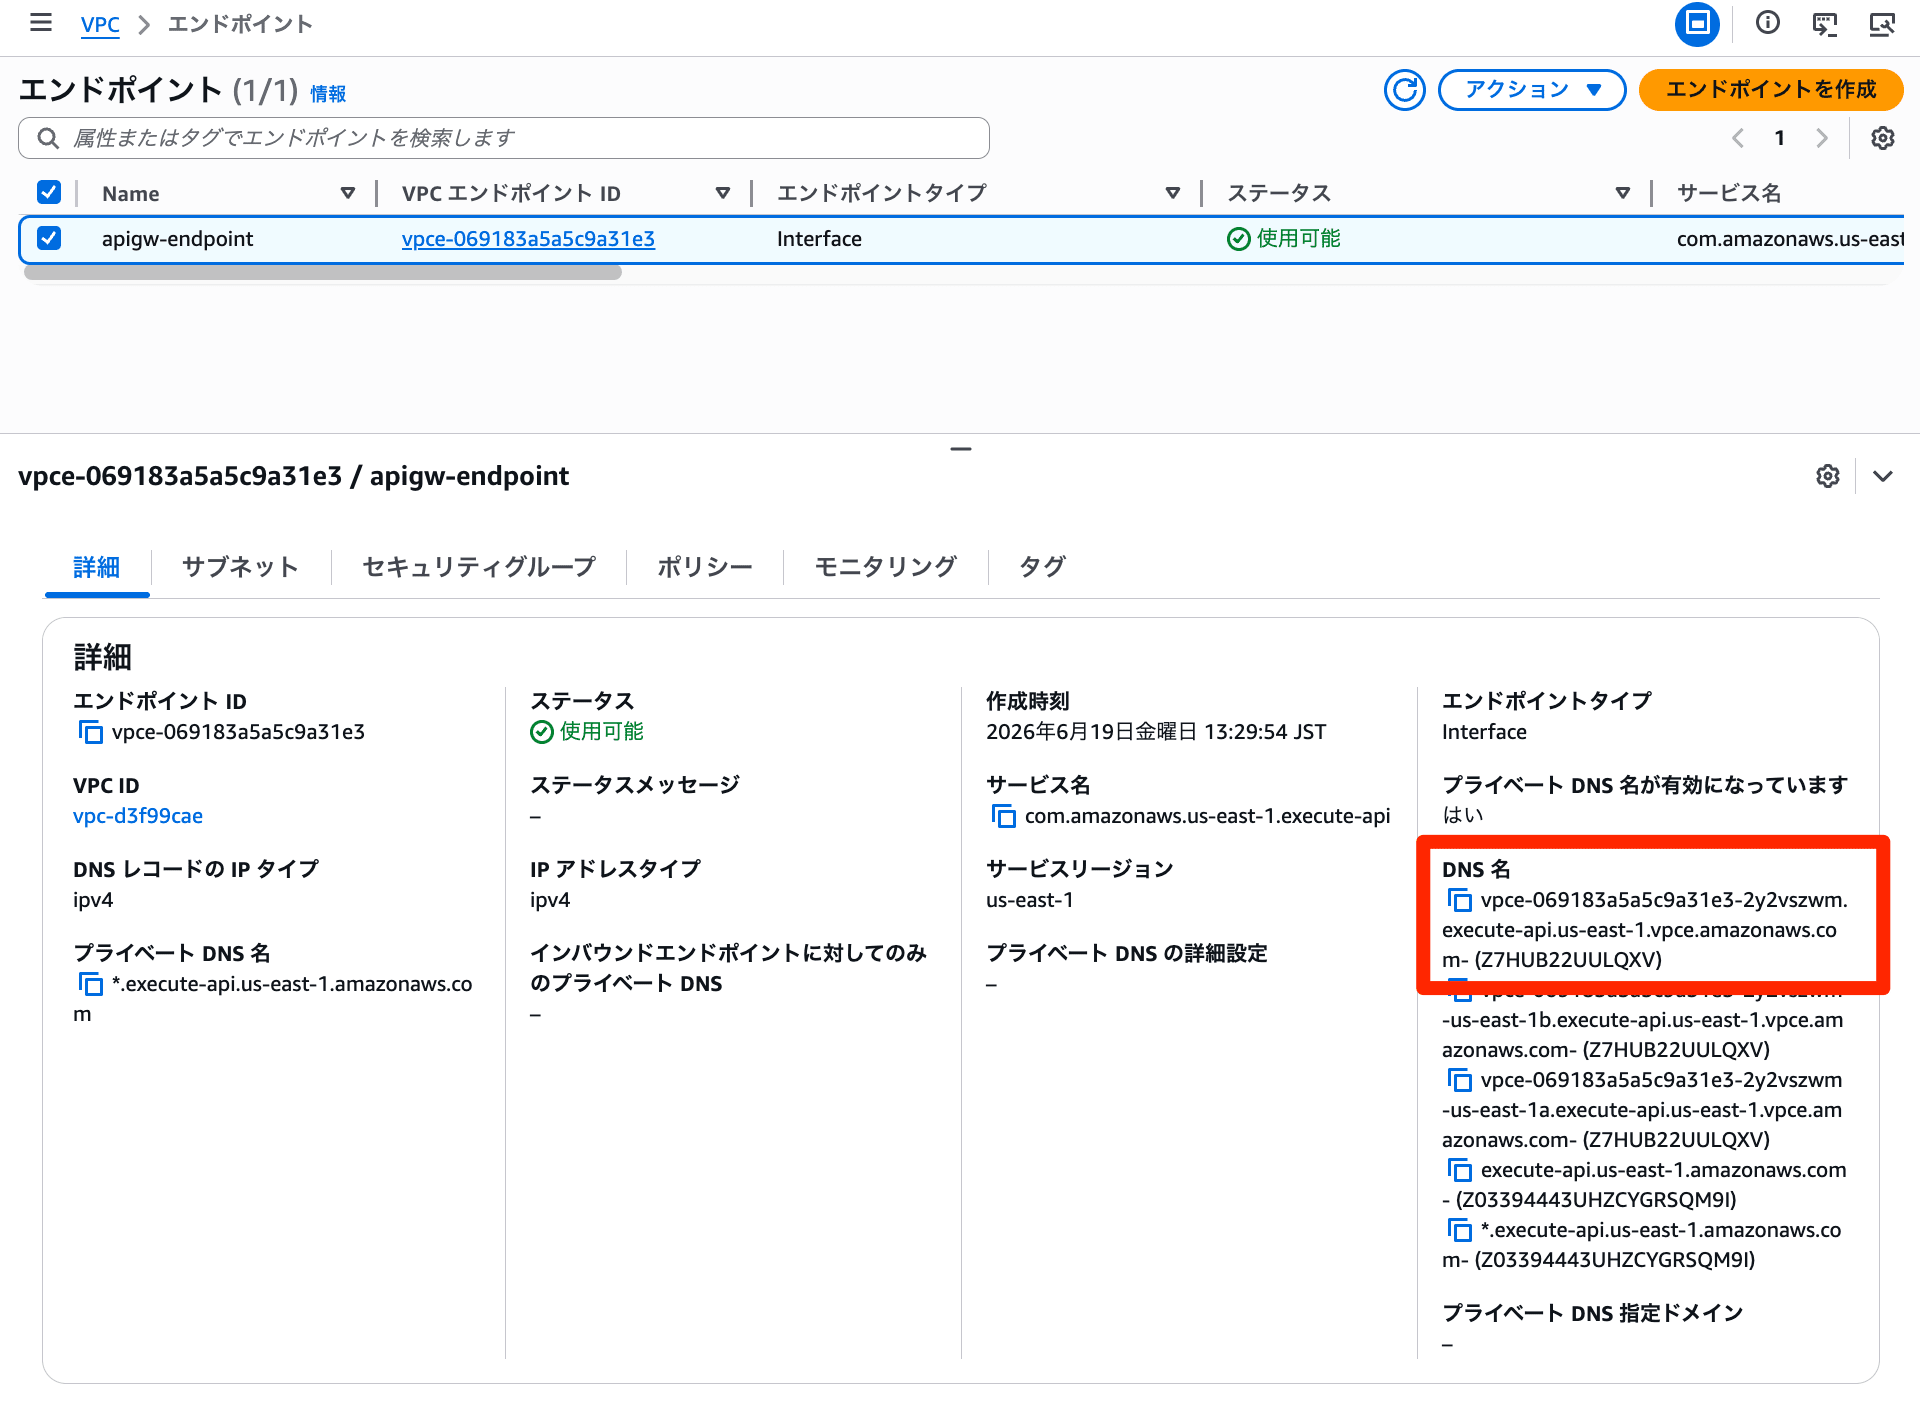Click Interface cell in table row
The width and height of the screenshot is (1920, 1406).
(x=819, y=239)
